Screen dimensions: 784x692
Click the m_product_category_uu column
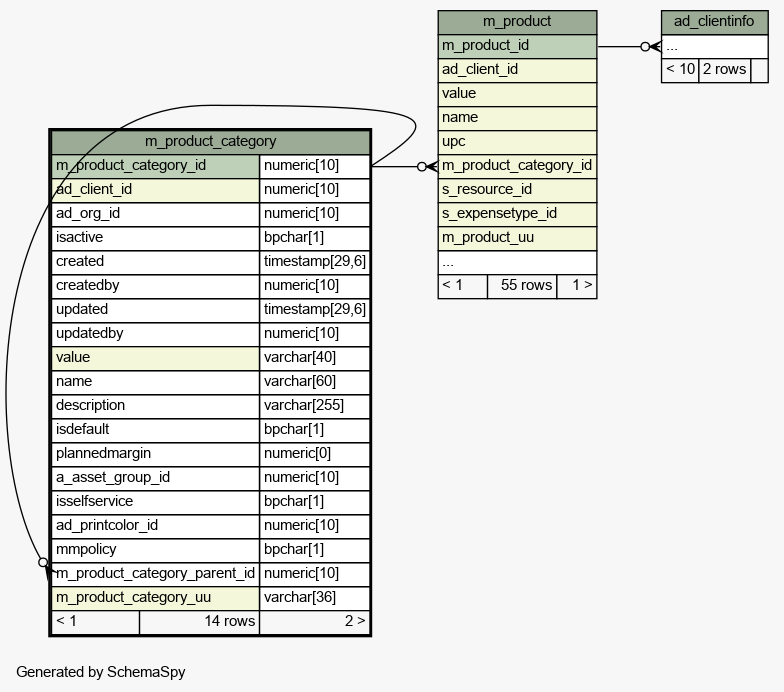pos(155,597)
